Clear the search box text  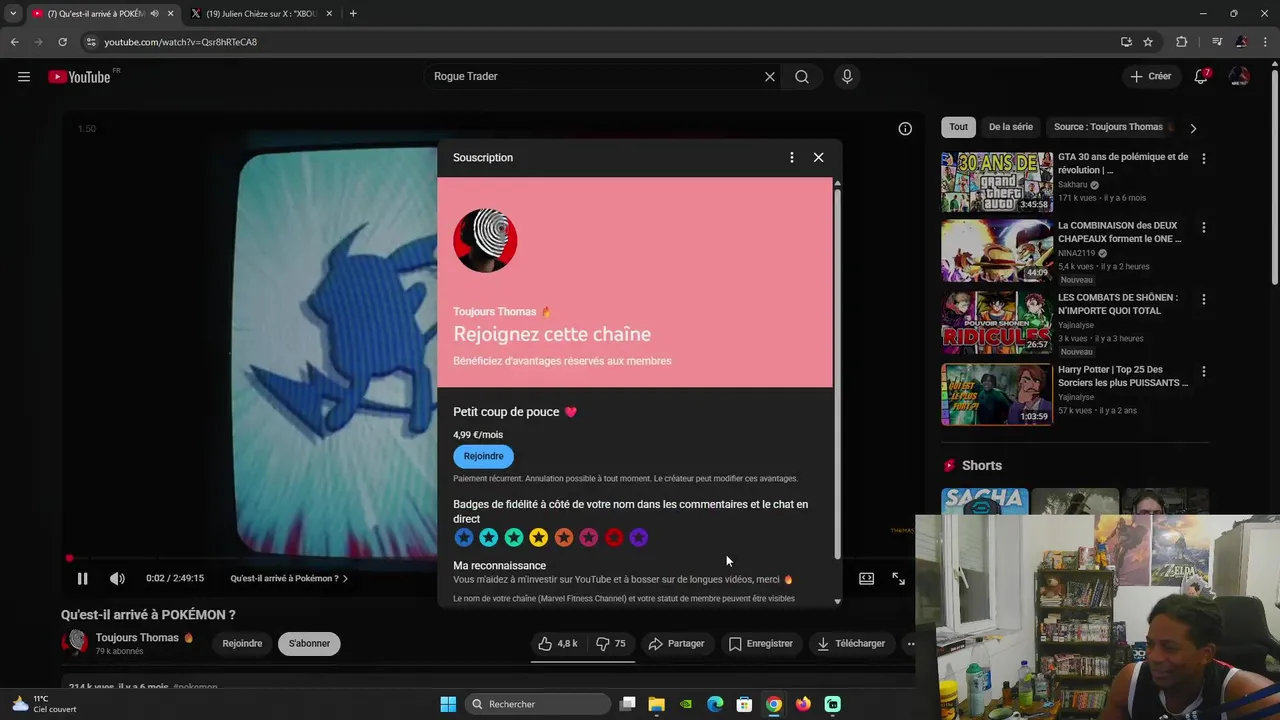(770, 77)
